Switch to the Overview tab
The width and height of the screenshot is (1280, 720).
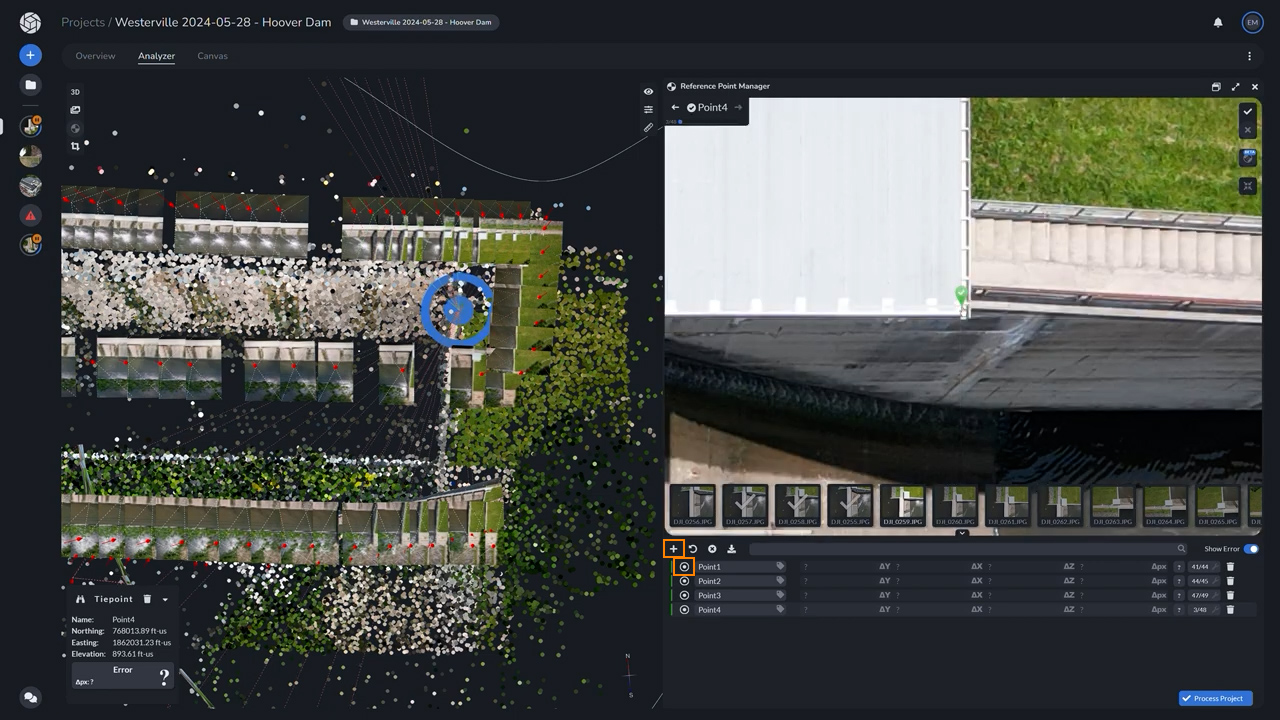point(95,56)
